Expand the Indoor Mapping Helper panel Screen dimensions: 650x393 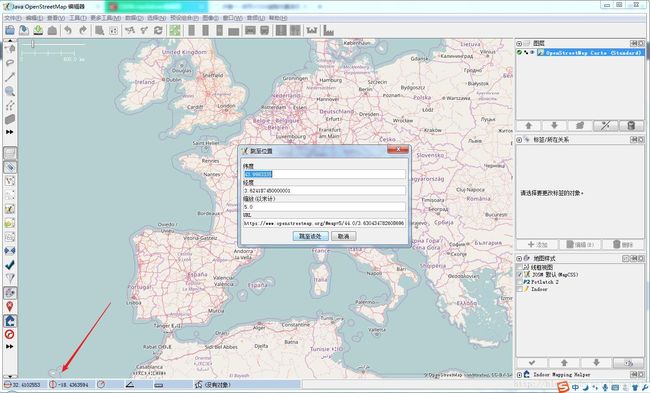point(519,375)
